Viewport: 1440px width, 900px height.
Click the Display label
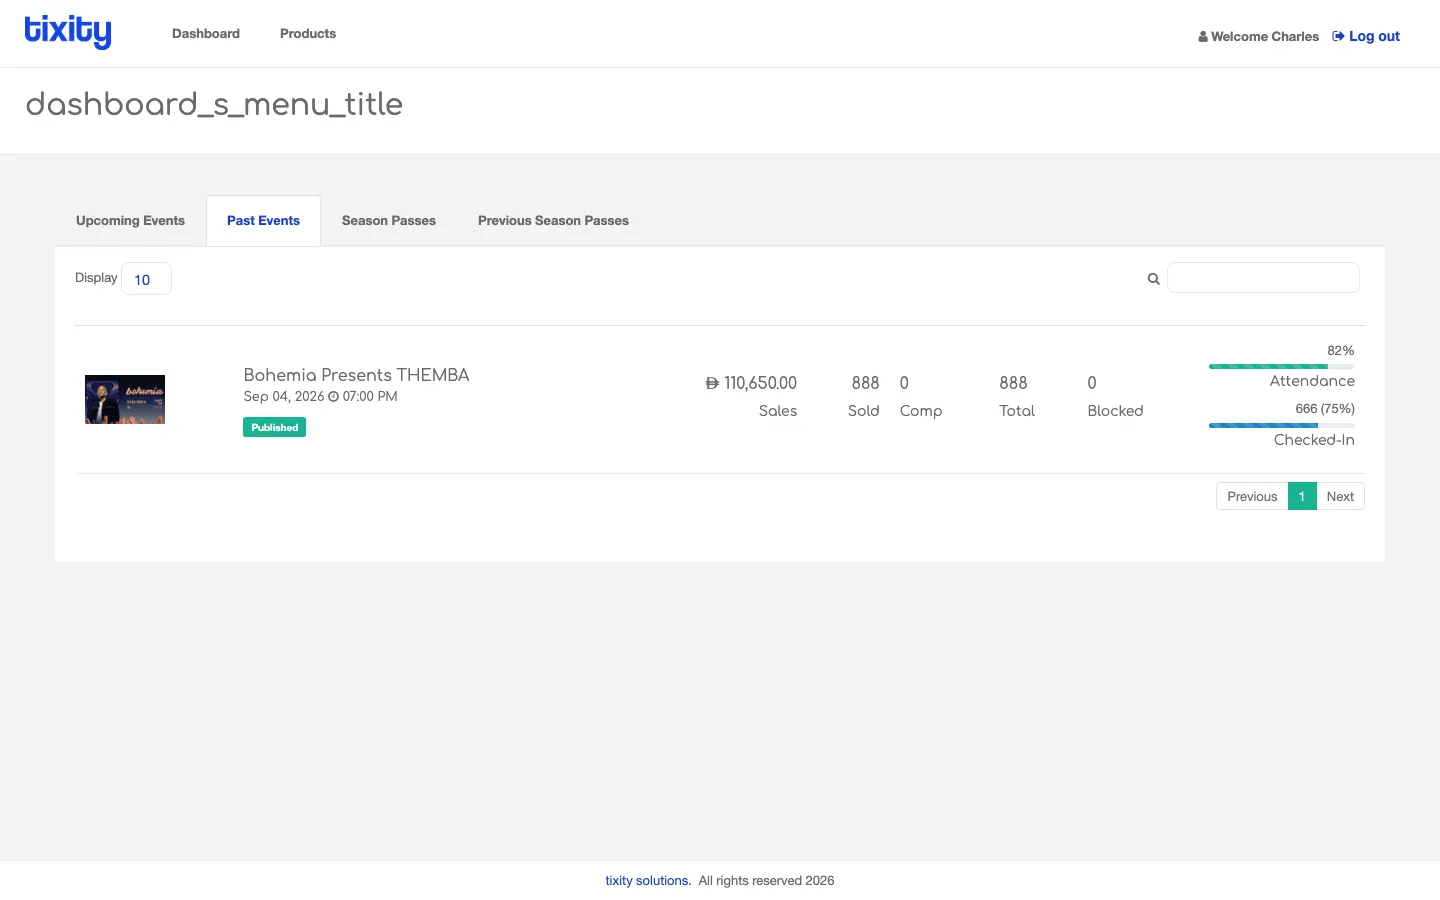coord(96,278)
